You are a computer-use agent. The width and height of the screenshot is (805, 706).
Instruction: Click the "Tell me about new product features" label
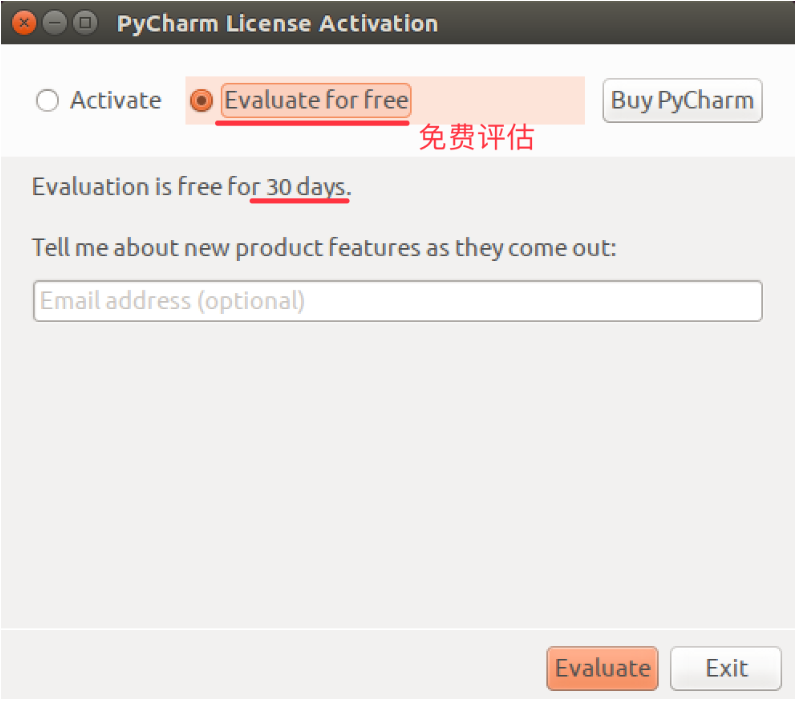pos(324,247)
